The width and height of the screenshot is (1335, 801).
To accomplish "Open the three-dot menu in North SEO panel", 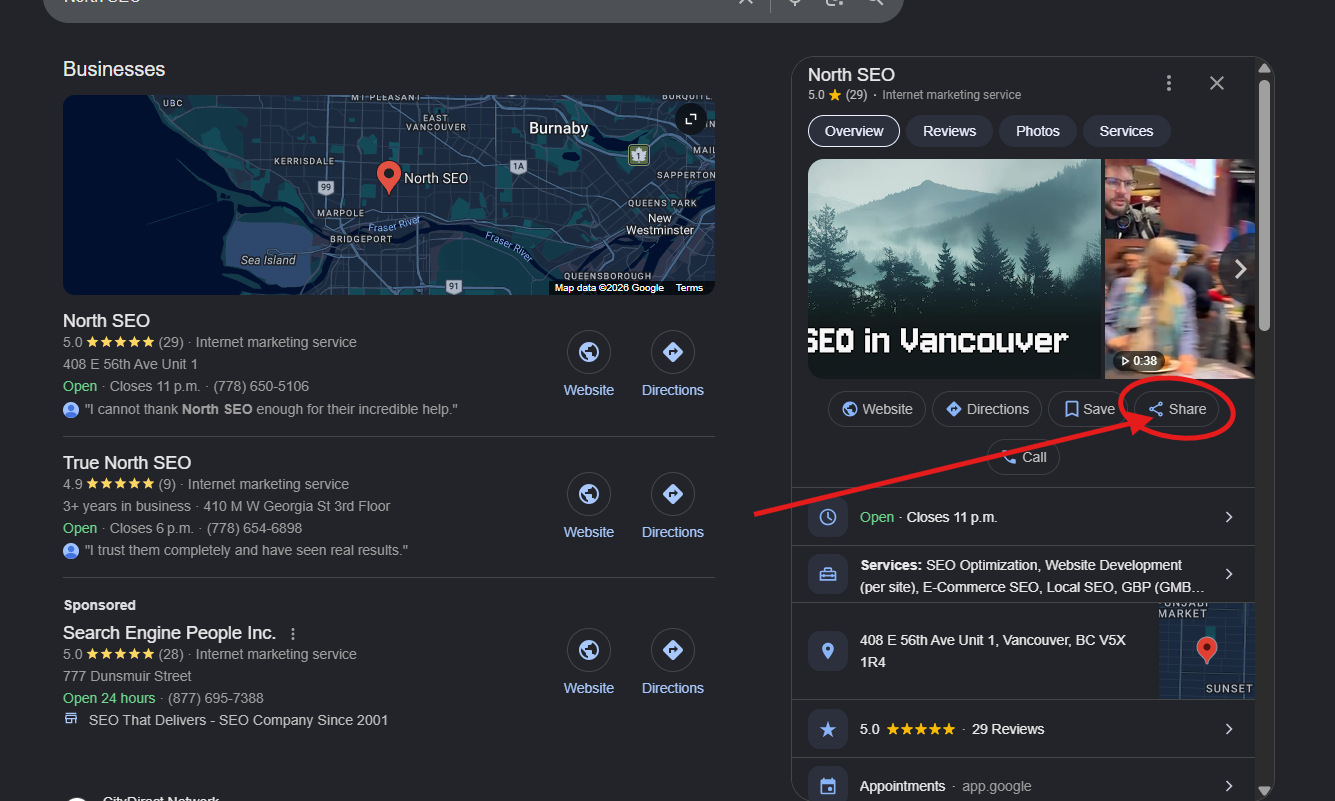I will [x=1169, y=83].
